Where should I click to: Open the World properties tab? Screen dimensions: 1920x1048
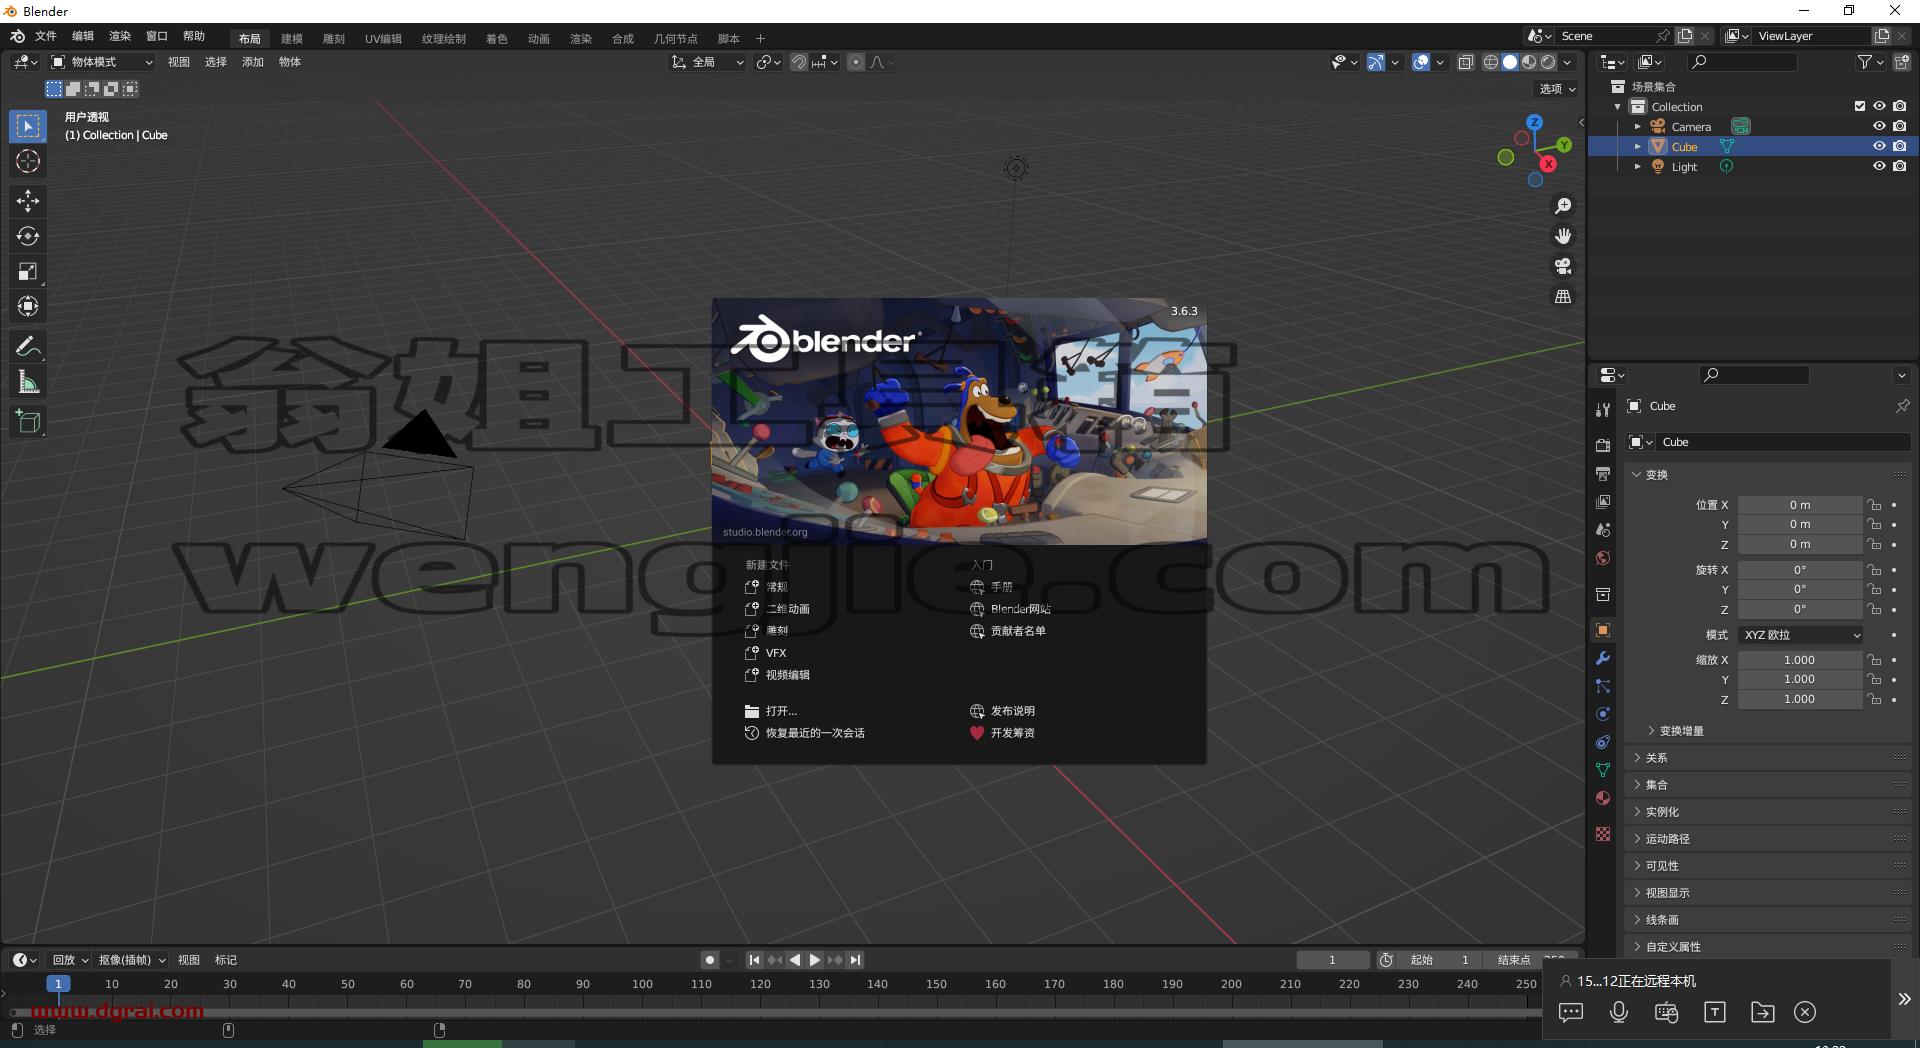click(x=1603, y=558)
